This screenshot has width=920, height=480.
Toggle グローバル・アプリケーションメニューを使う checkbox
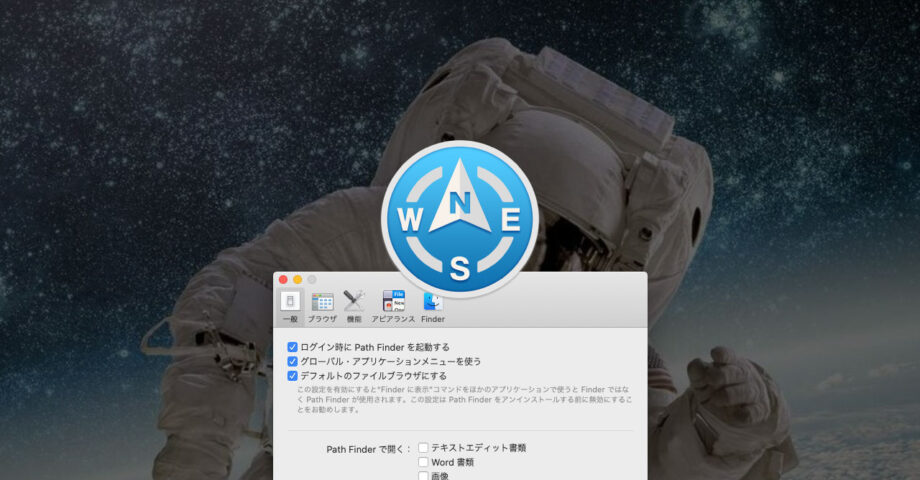[292, 361]
